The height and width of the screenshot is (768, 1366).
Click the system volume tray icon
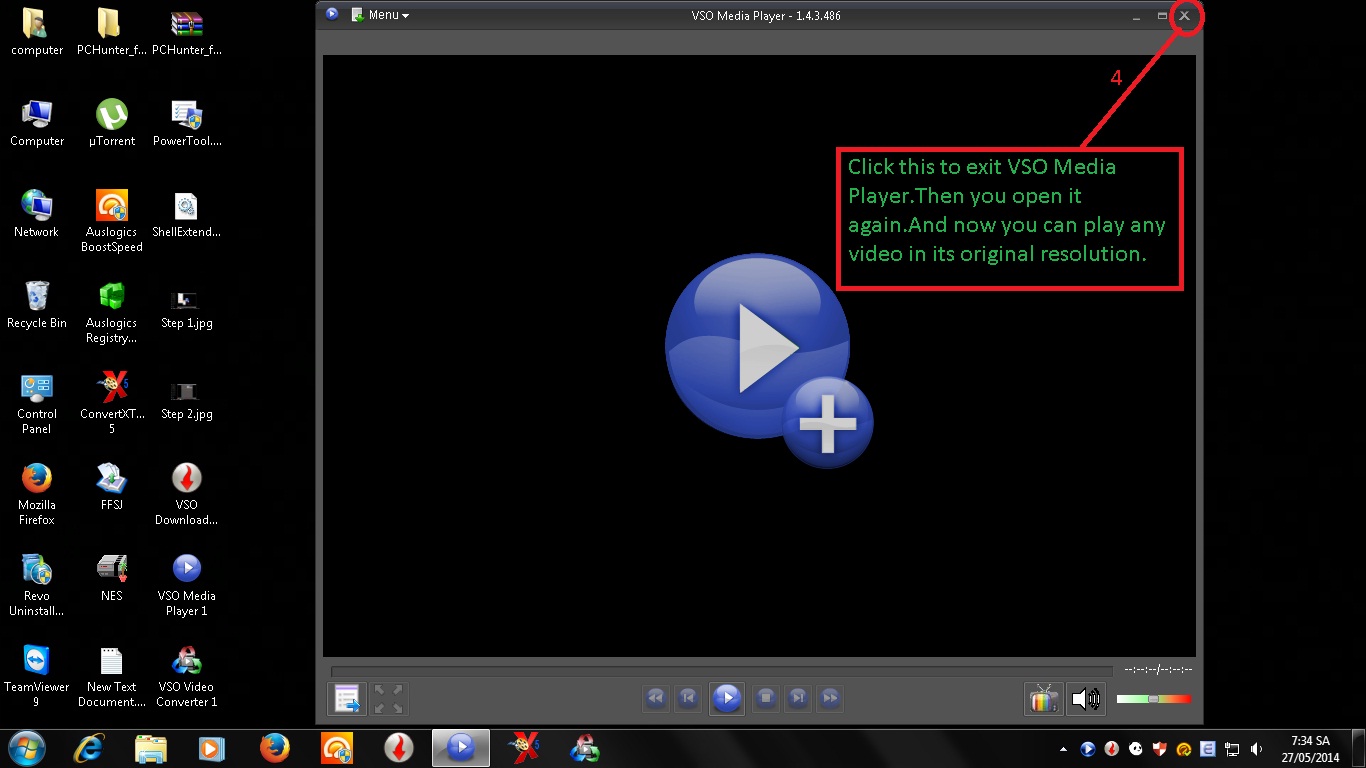(x=1256, y=749)
